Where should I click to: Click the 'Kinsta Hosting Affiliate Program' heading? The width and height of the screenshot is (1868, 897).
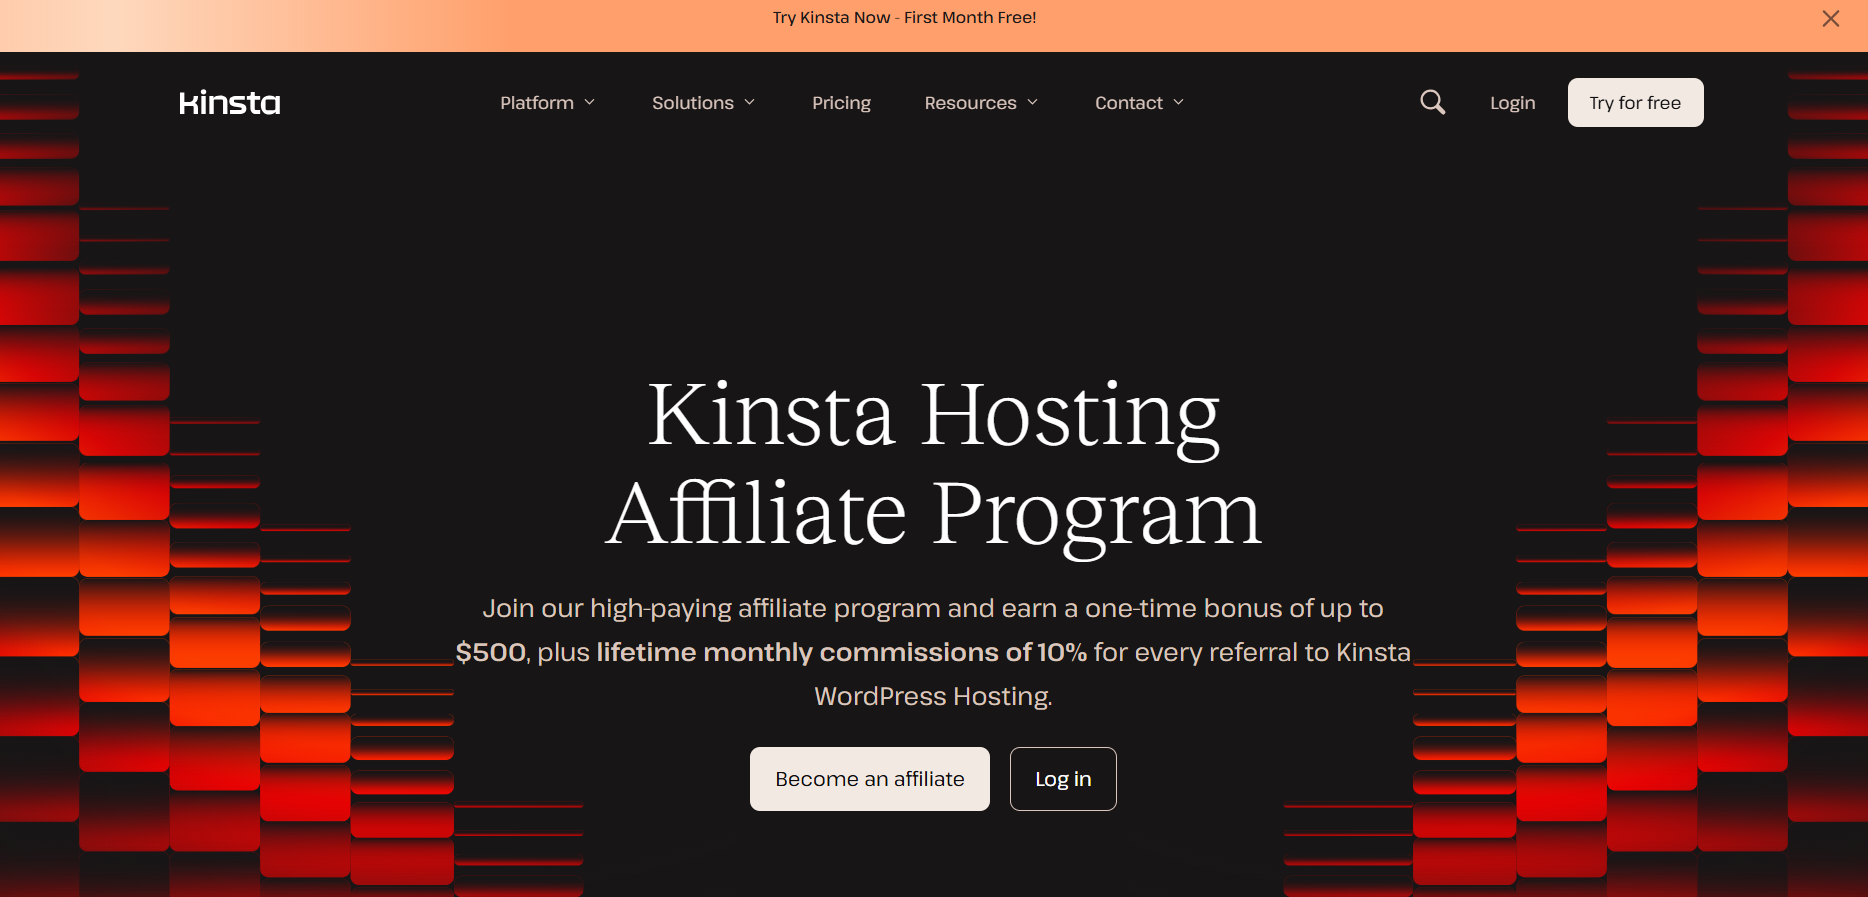(x=933, y=463)
